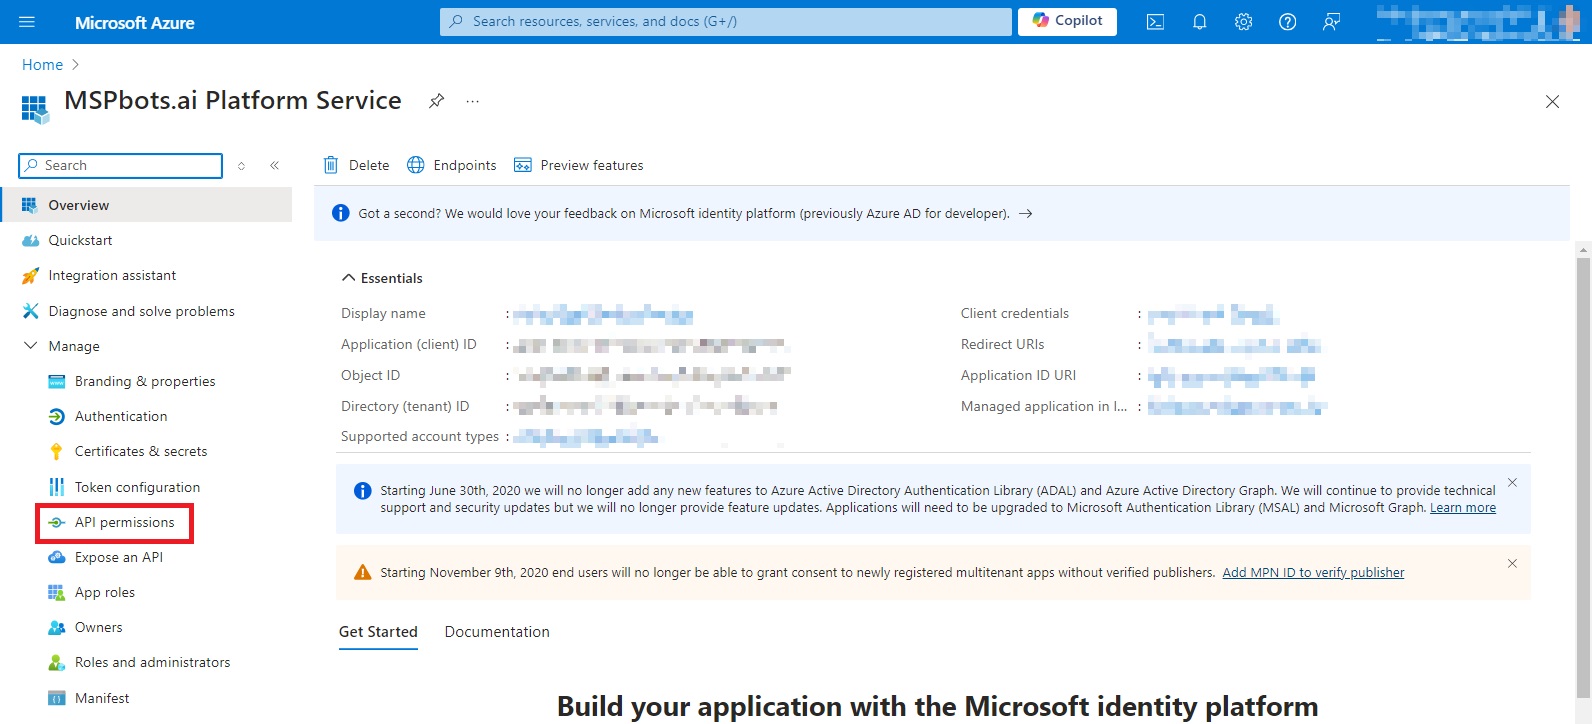Open the notifications bell
The height and width of the screenshot is (724, 1592).
pyautogui.click(x=1199, y=22)
